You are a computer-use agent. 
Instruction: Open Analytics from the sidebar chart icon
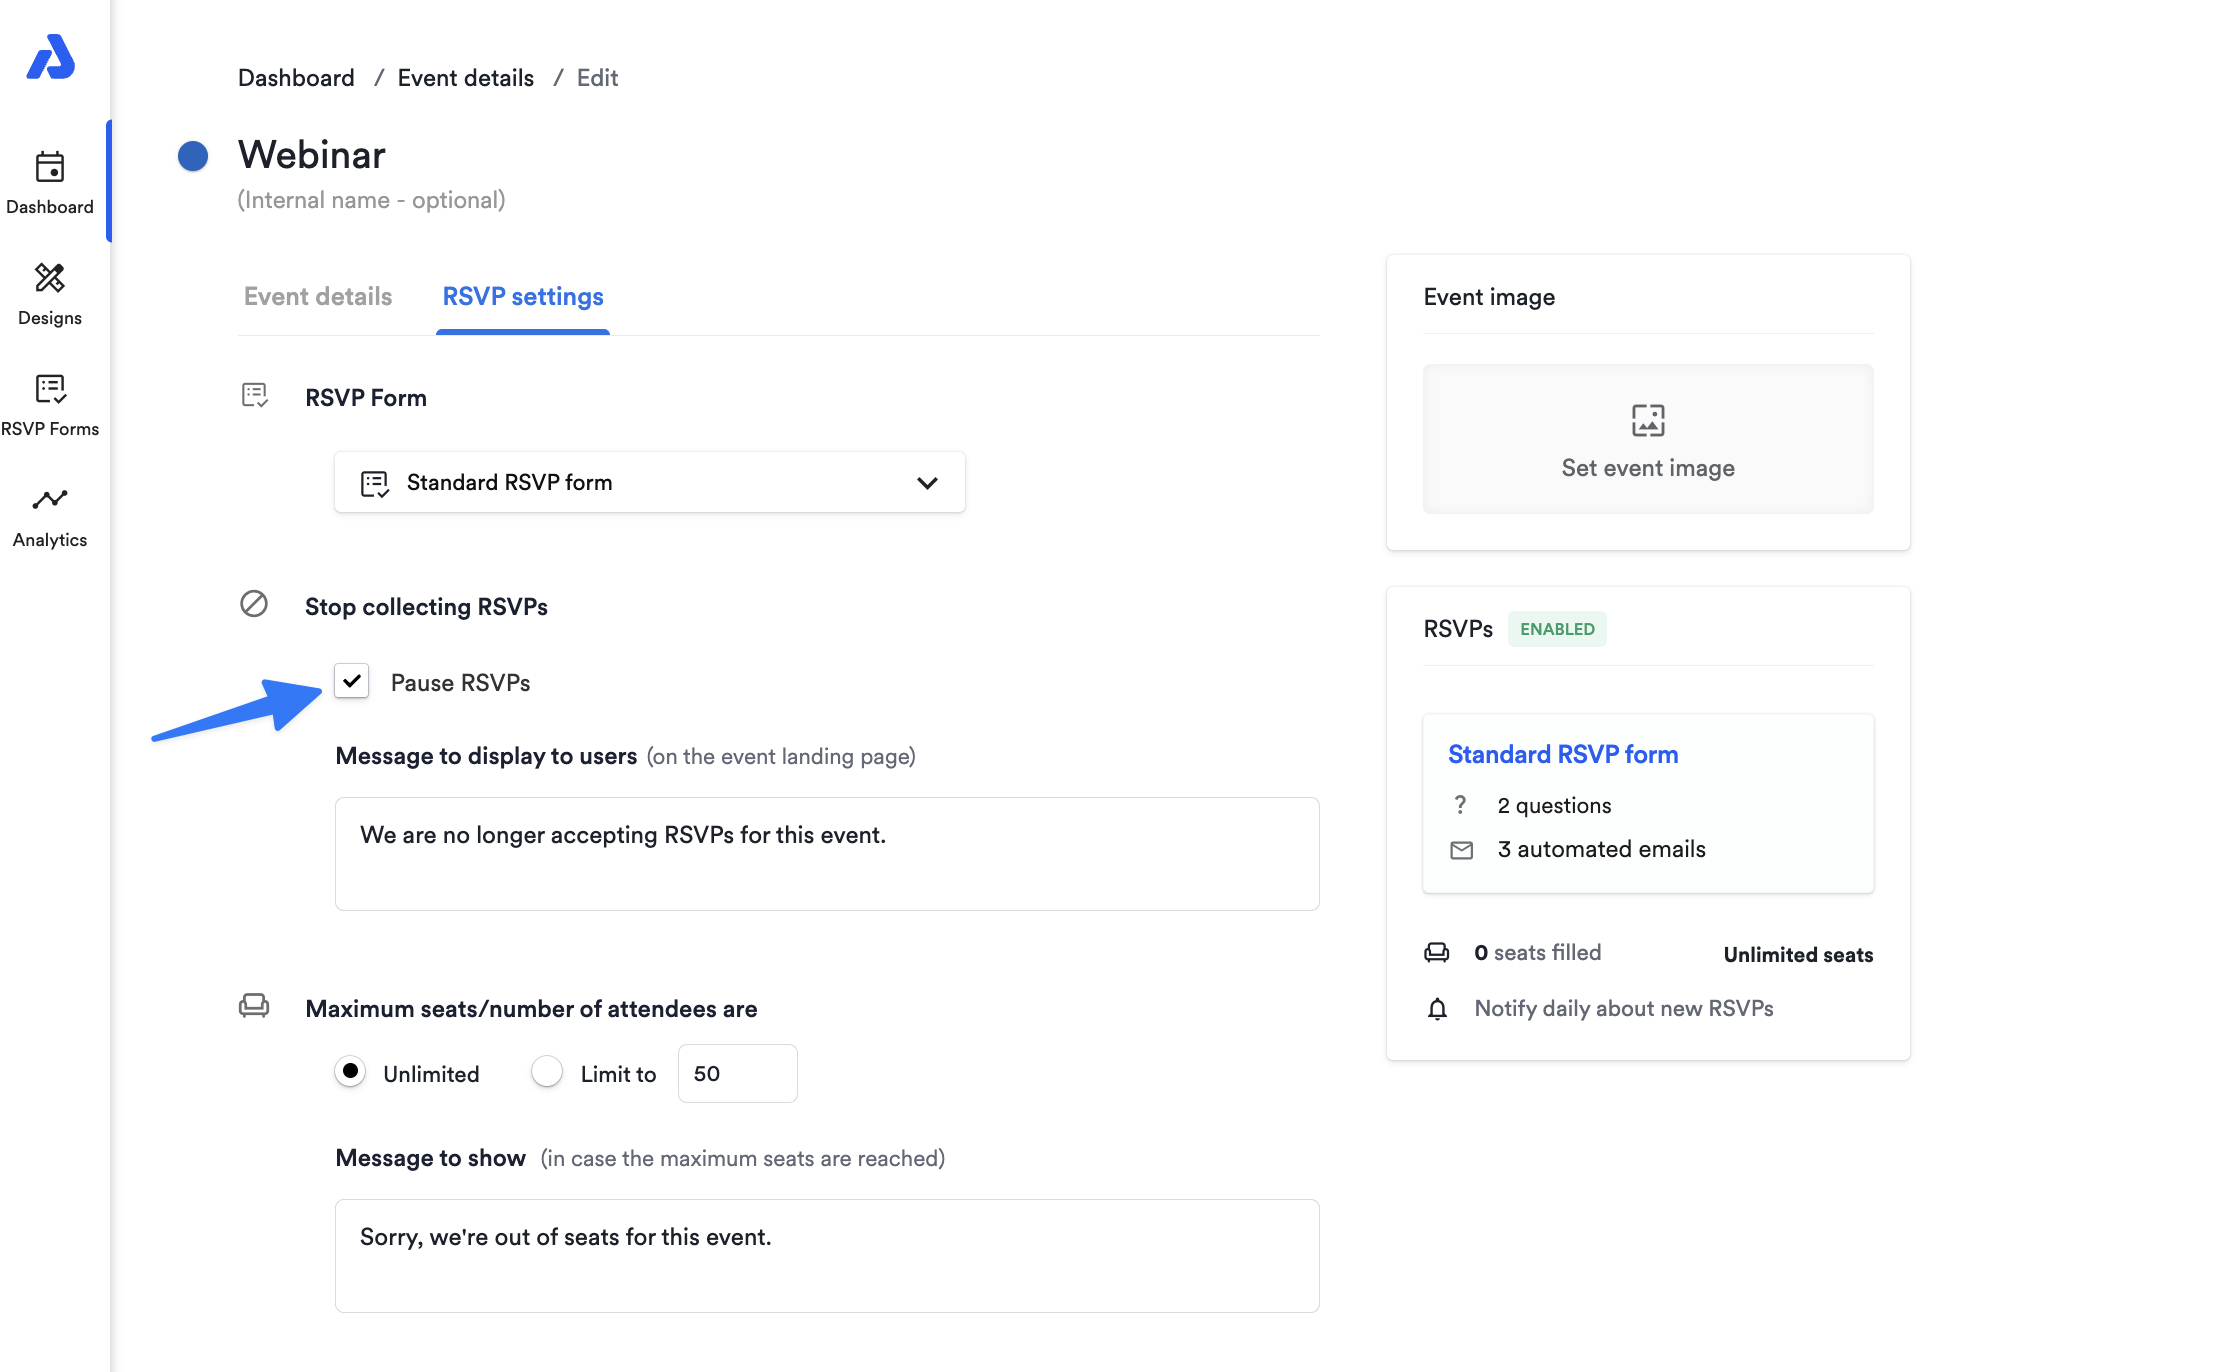point(50,500)
